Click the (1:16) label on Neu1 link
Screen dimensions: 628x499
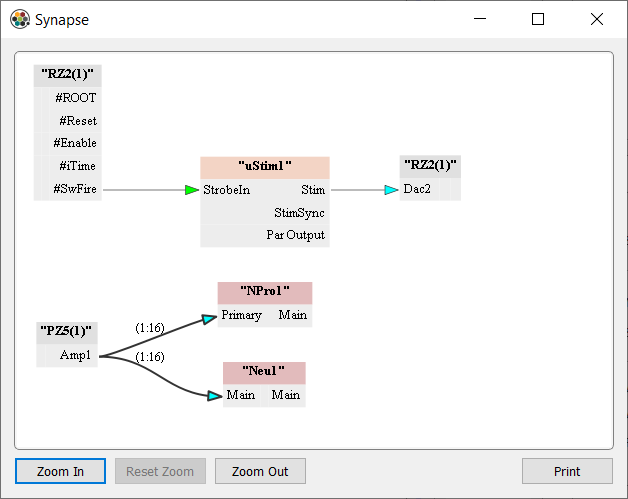150,356
